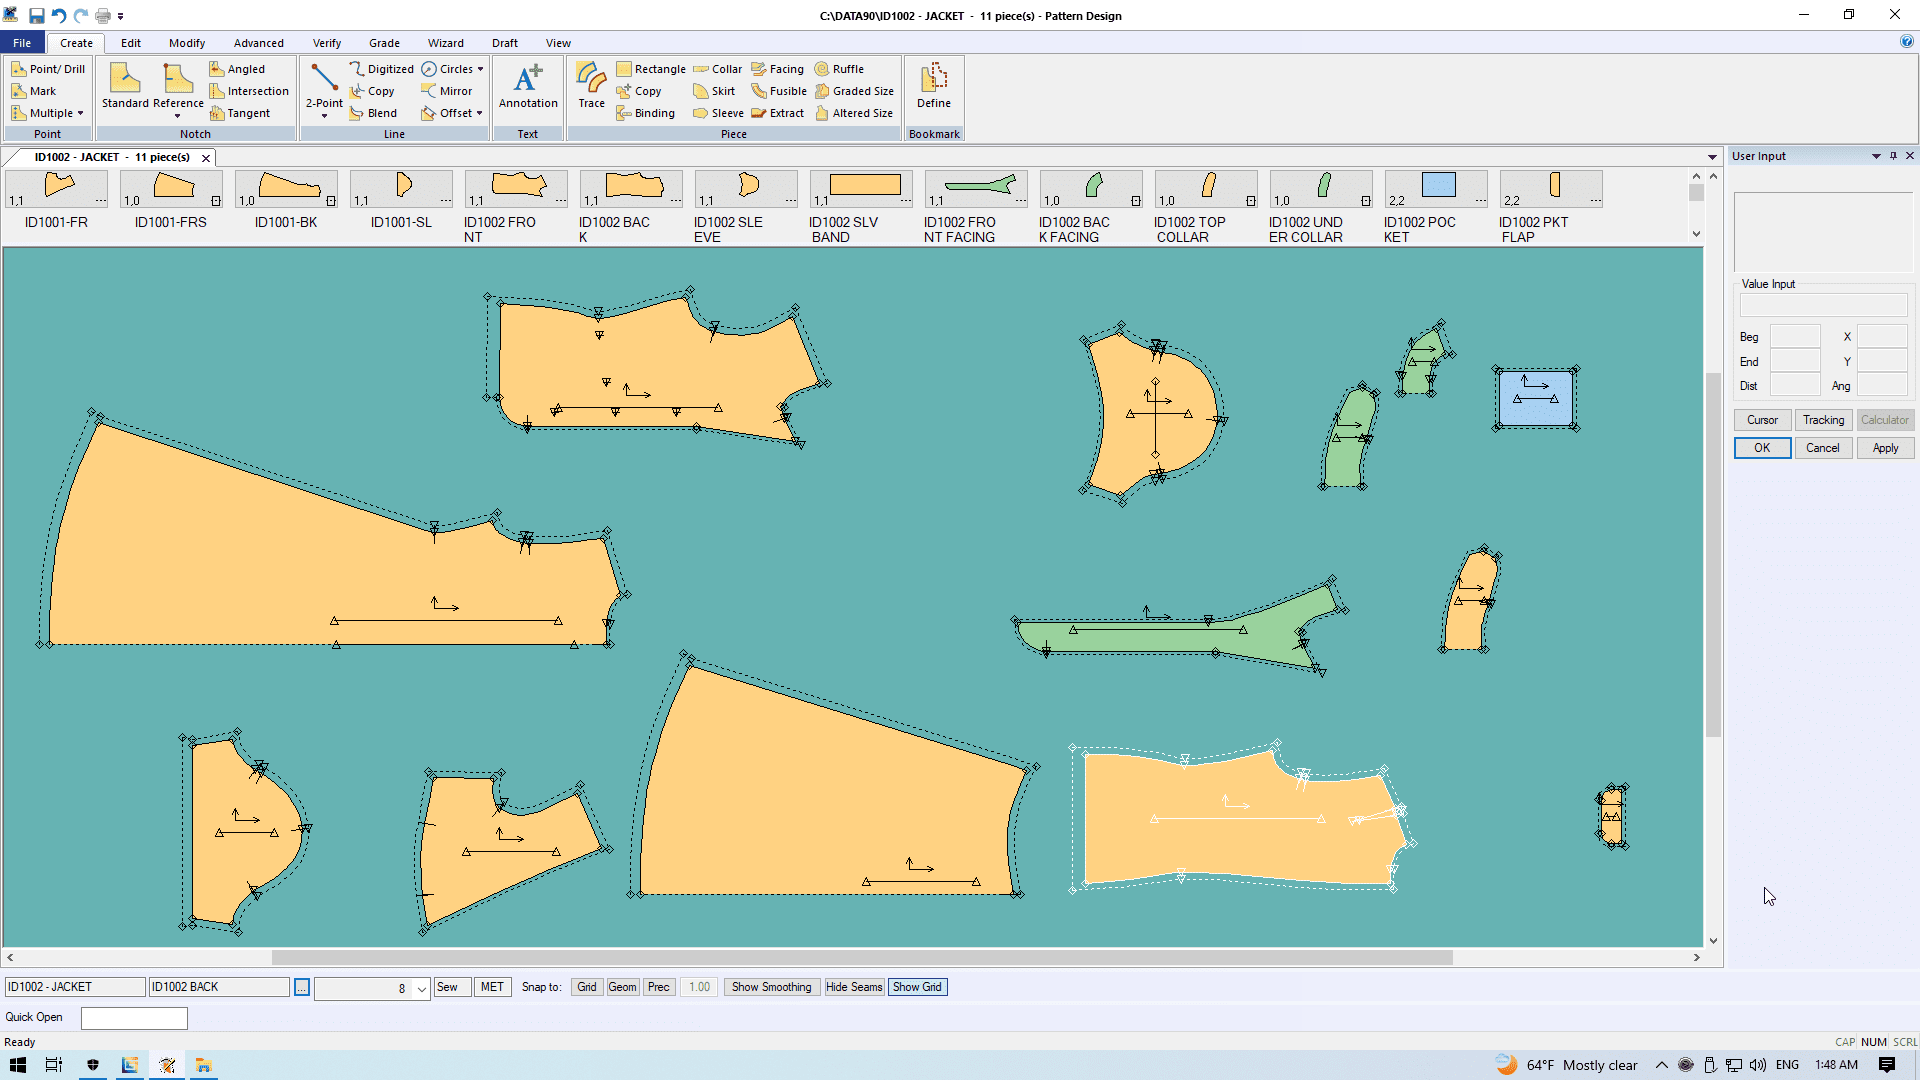Toggle Snap to Grid option

(587, 987)
